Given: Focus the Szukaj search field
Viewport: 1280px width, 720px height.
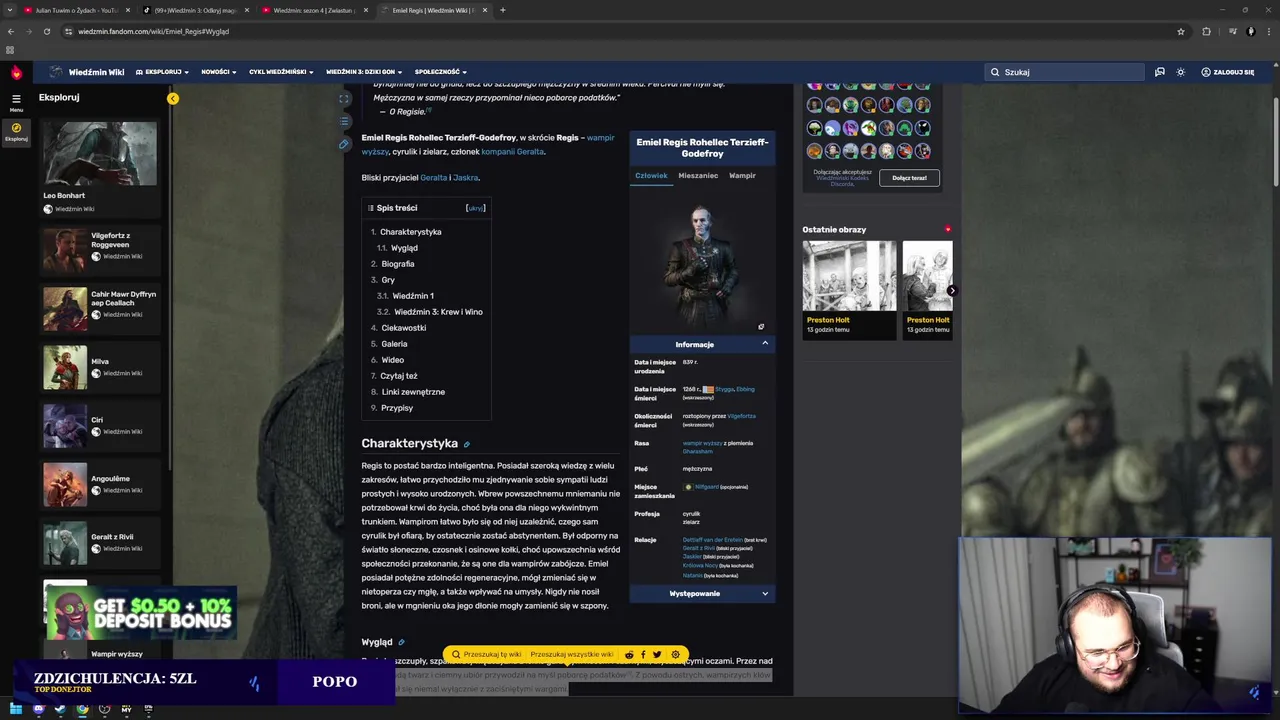Looking at the screenshot, I should (1064, 72).
